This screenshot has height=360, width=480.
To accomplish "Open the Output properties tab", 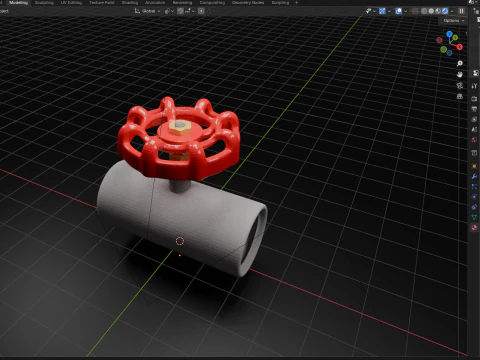I will pyautogui.click(x=474, y=109).
